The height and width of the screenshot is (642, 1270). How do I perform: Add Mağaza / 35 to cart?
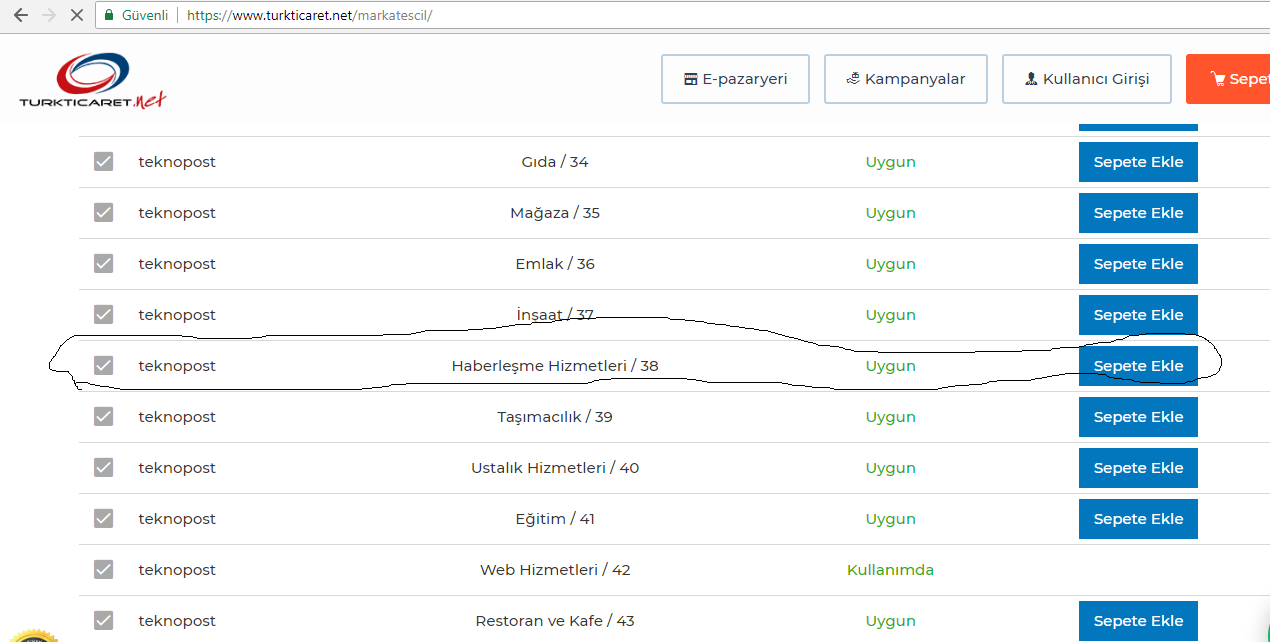(x=1138, y=213)
